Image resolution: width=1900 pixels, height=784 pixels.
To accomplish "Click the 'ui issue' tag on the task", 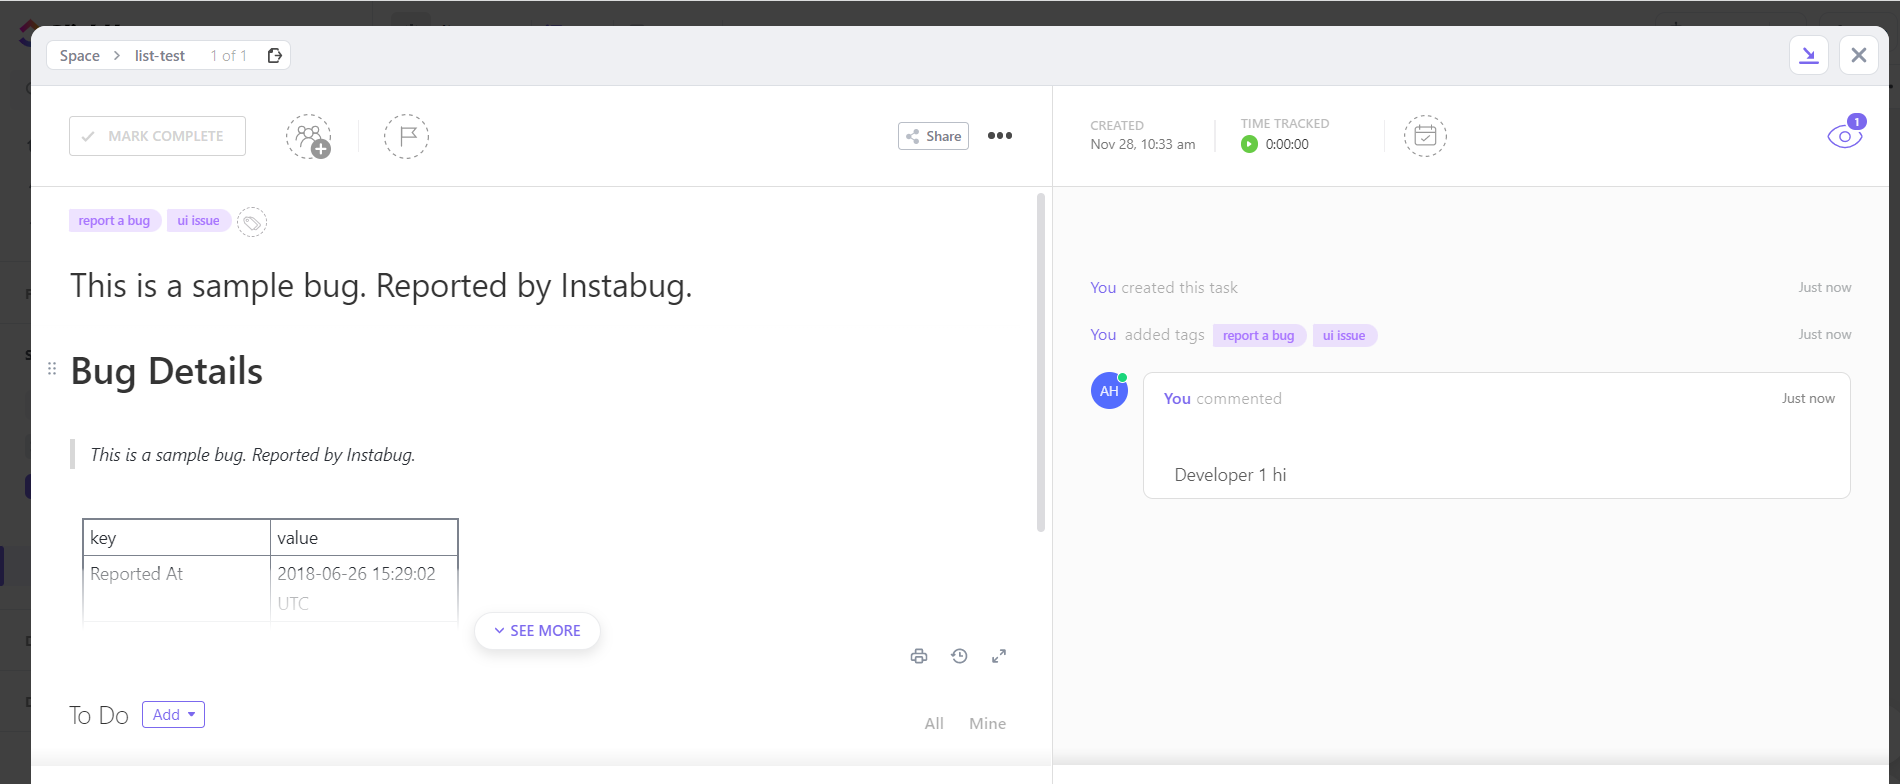I will (x=199, y=221).
